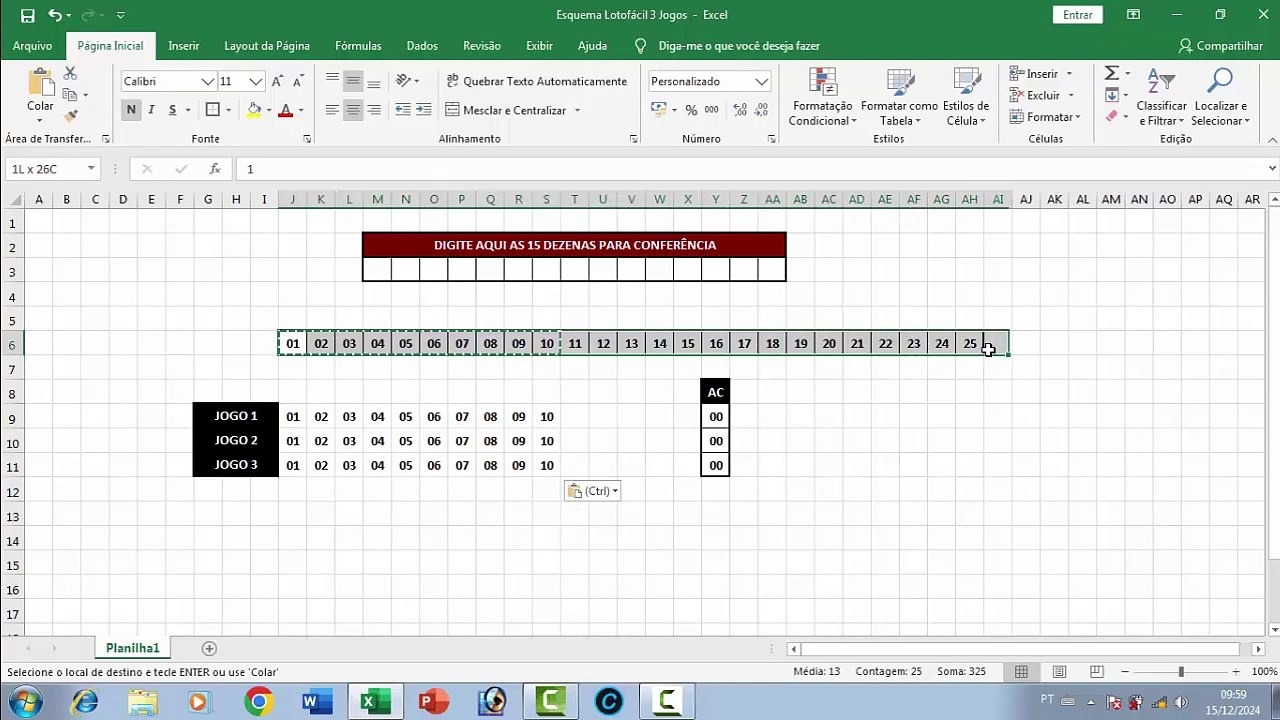Image resolution: width=1280 pixels, height=720 pixels.
Task: Open the Arquivo menu
Action: pyautogui.click(x=32, y=46)
